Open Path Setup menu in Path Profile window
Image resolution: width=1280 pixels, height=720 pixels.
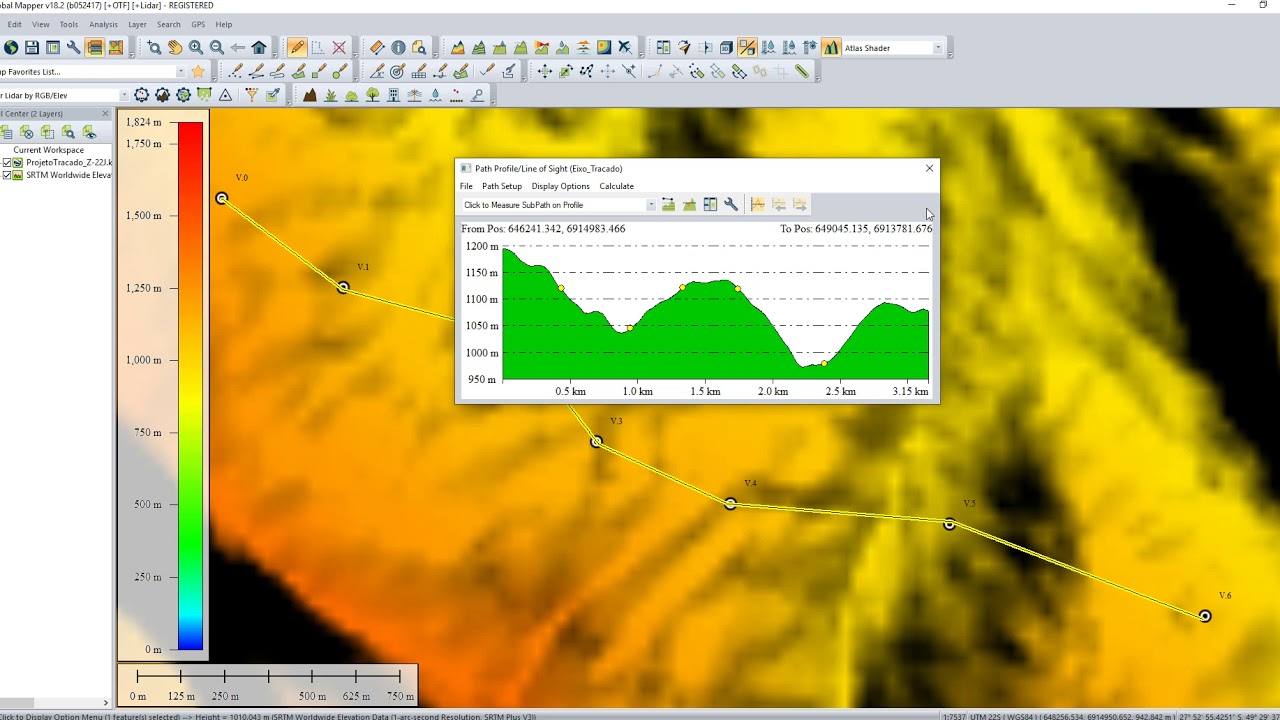(x=502, y=186)
